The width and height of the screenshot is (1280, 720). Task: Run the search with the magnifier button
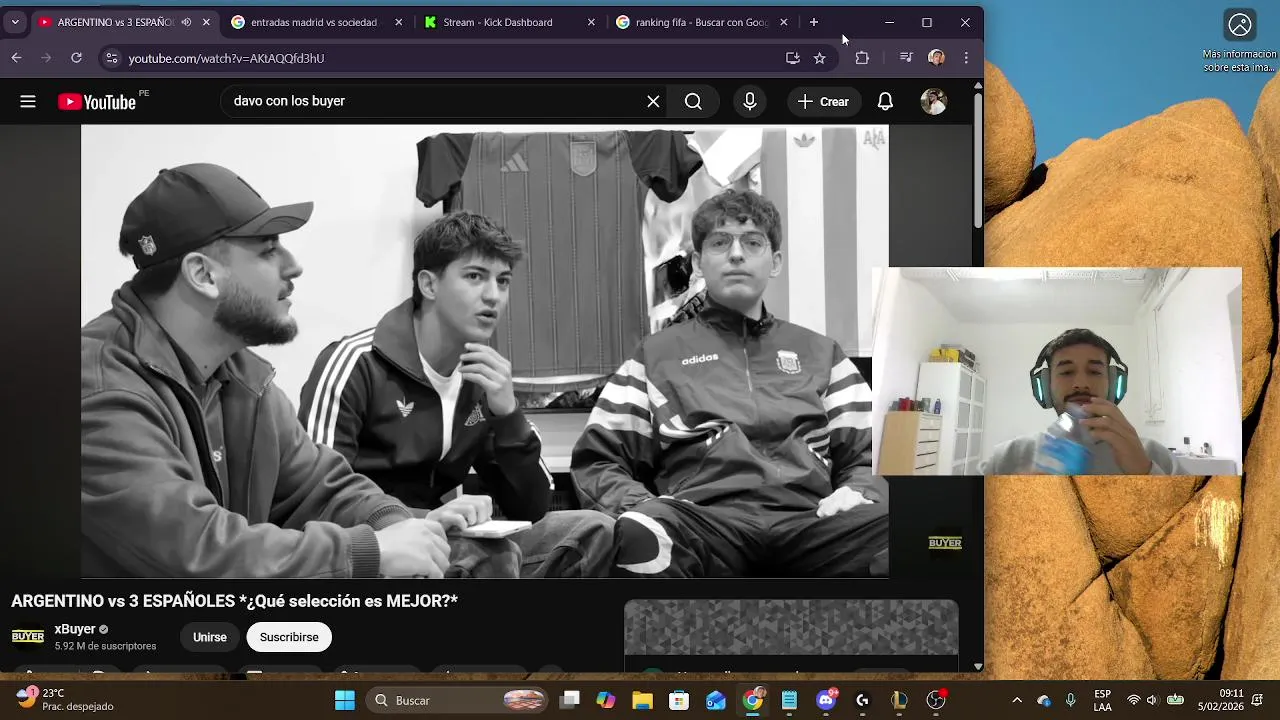[693, 101]
